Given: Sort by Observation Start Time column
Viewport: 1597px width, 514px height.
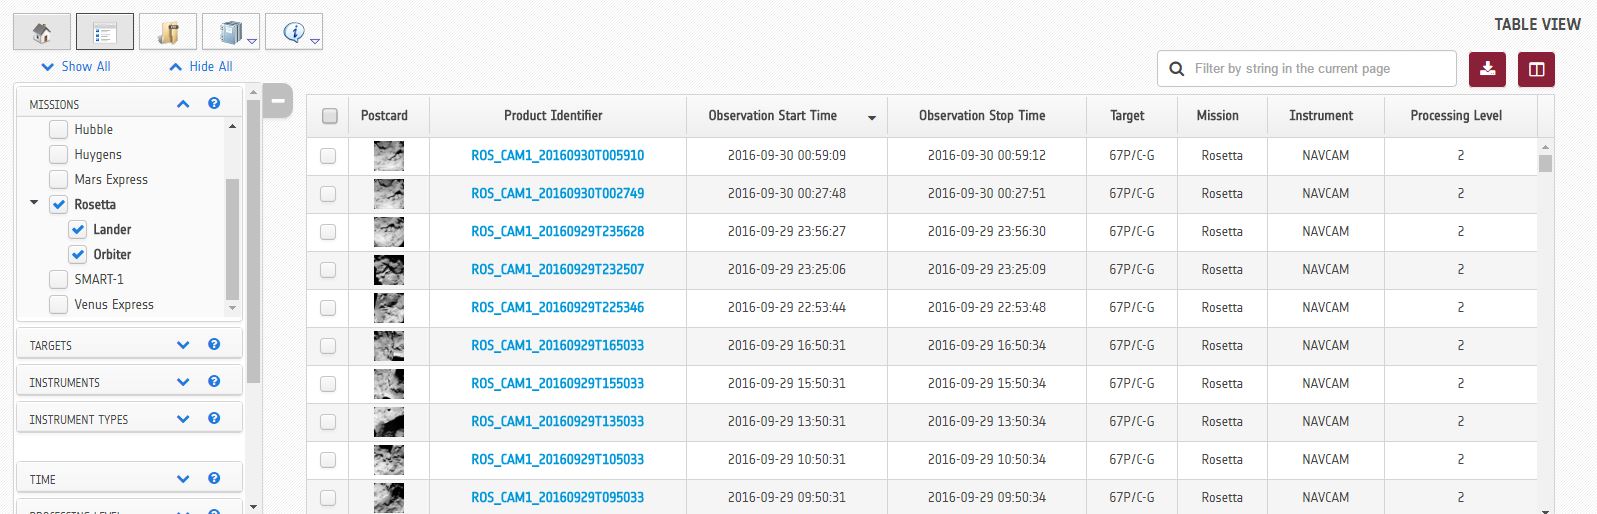Looking at the screenshot, I should coord(772,116).
